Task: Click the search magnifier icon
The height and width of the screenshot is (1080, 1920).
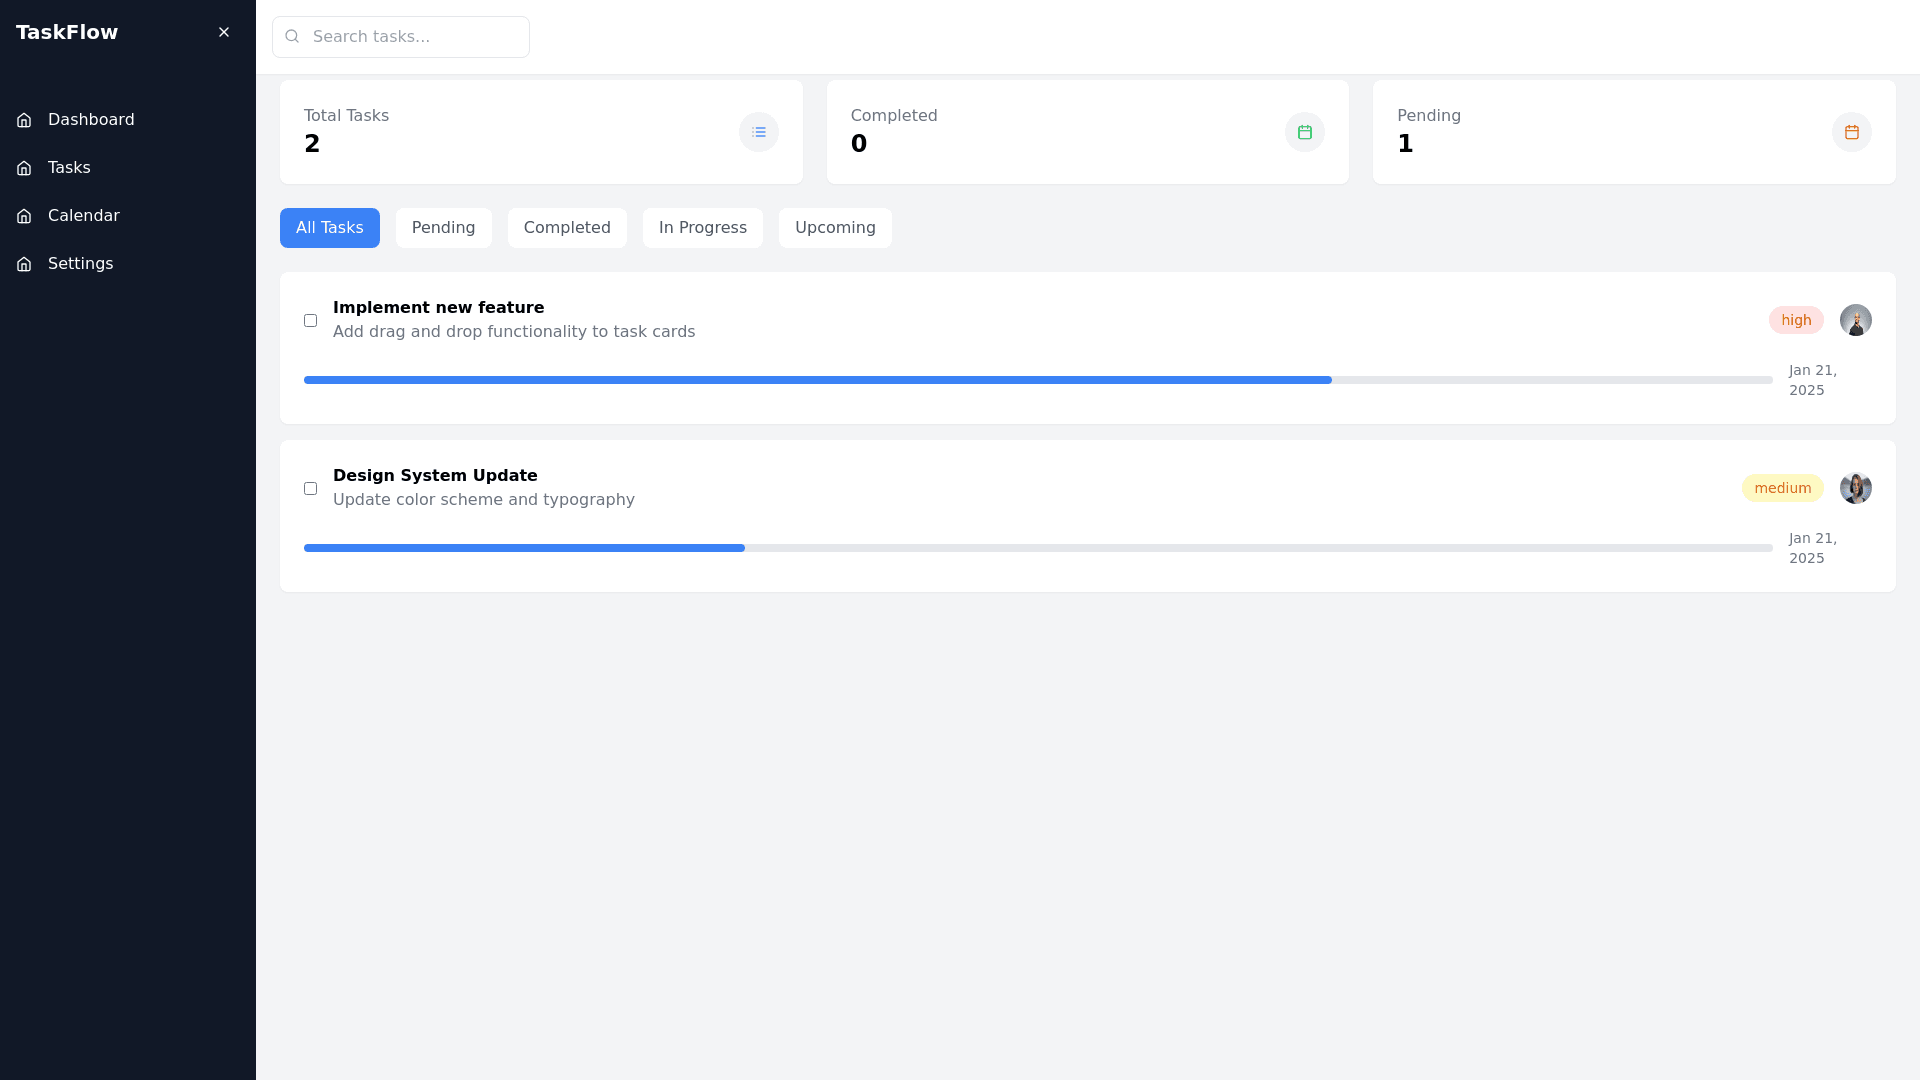Action: click(292, 37)
